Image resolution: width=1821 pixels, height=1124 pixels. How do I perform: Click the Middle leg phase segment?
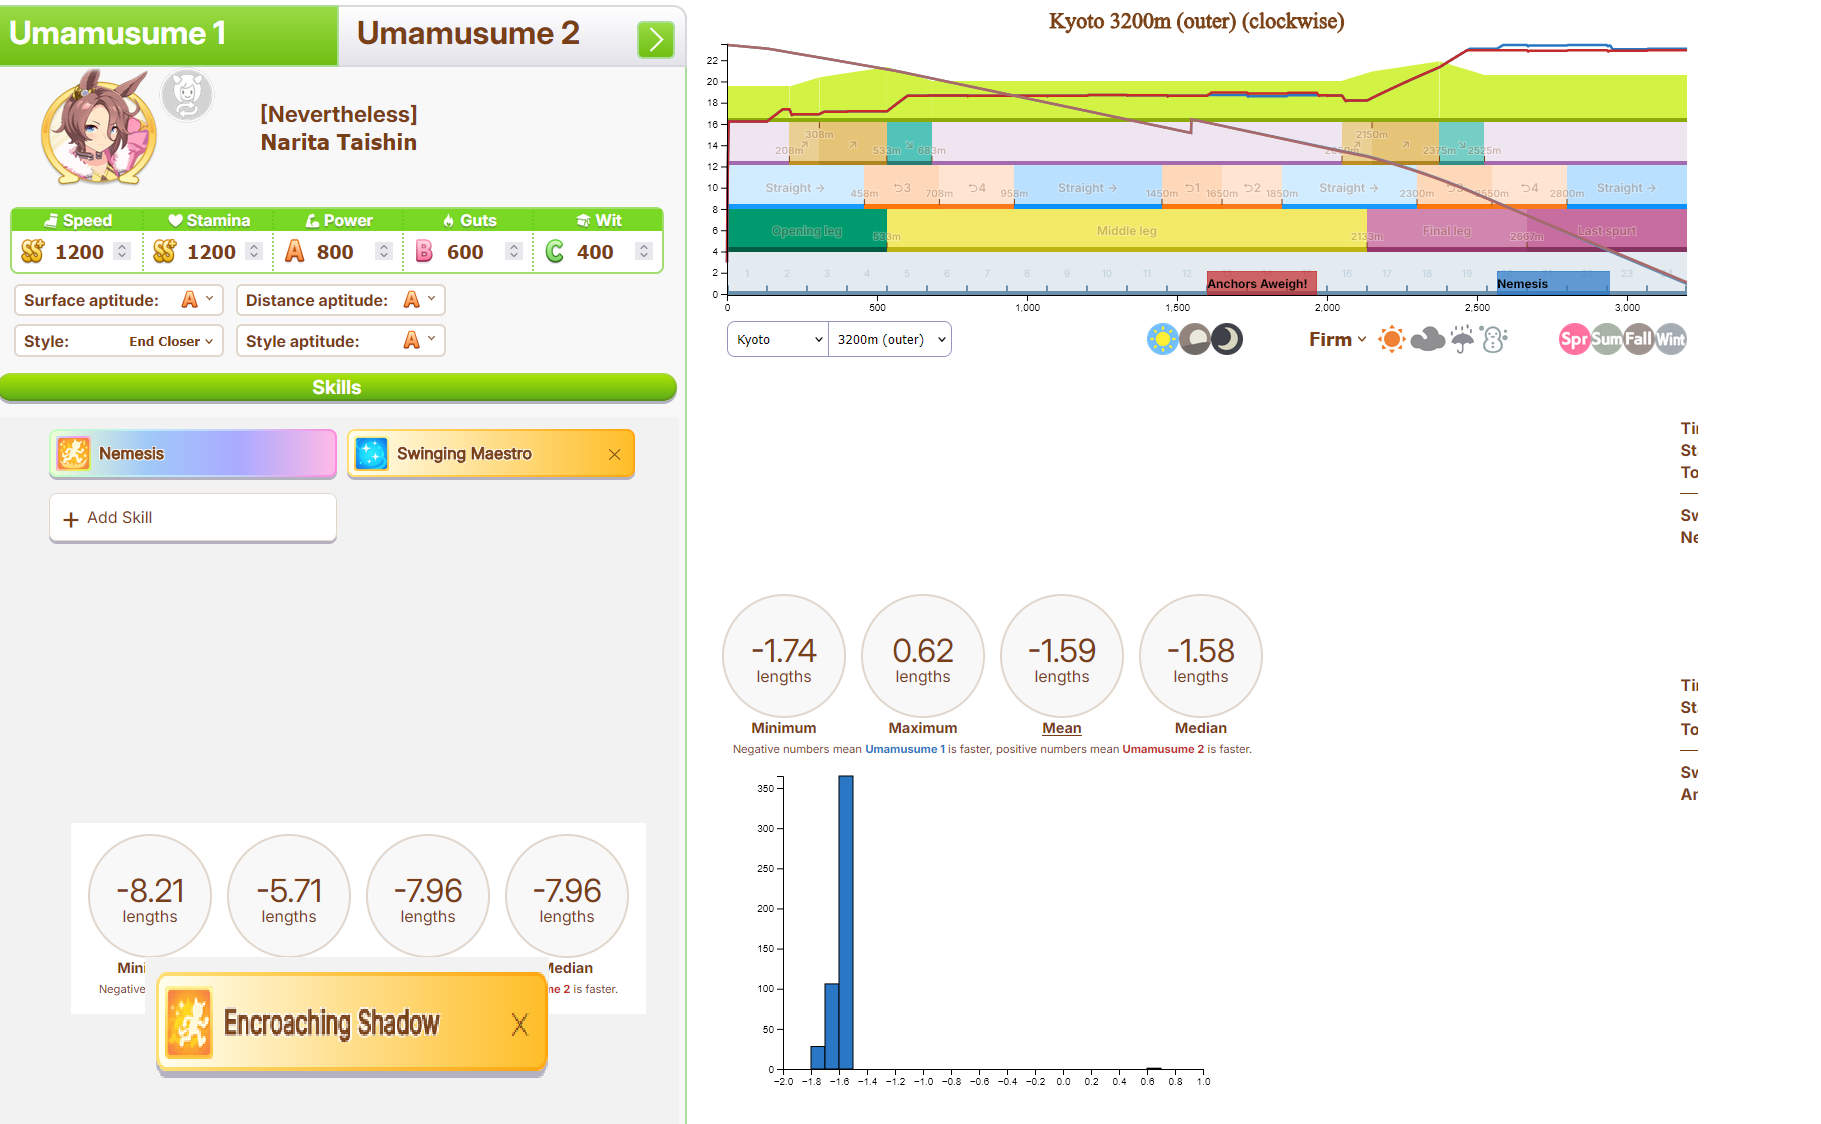(x=1127, y=231)
